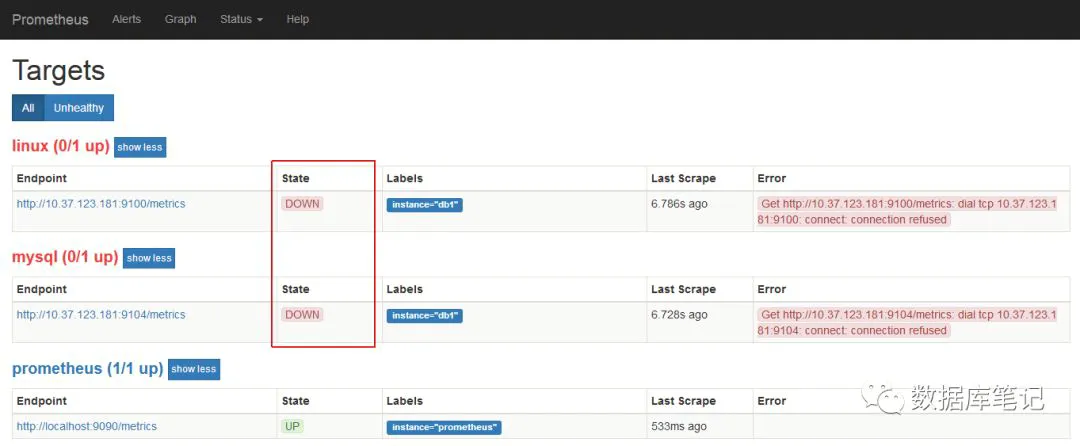Click the 6.786s ago last scrape value
This screenshot has height=446, width=1080.
coord(679,204)
